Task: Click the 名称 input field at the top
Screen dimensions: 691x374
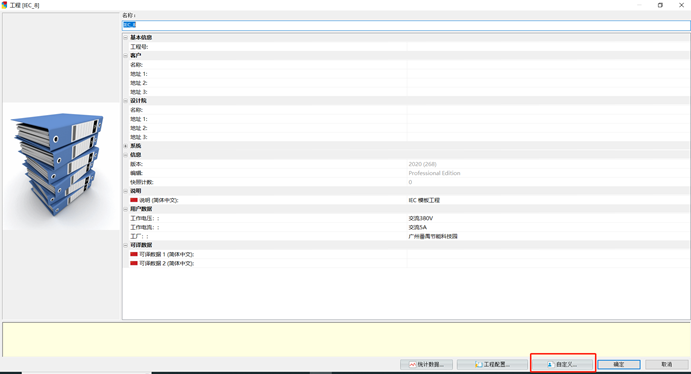Action: pos(406,25)
